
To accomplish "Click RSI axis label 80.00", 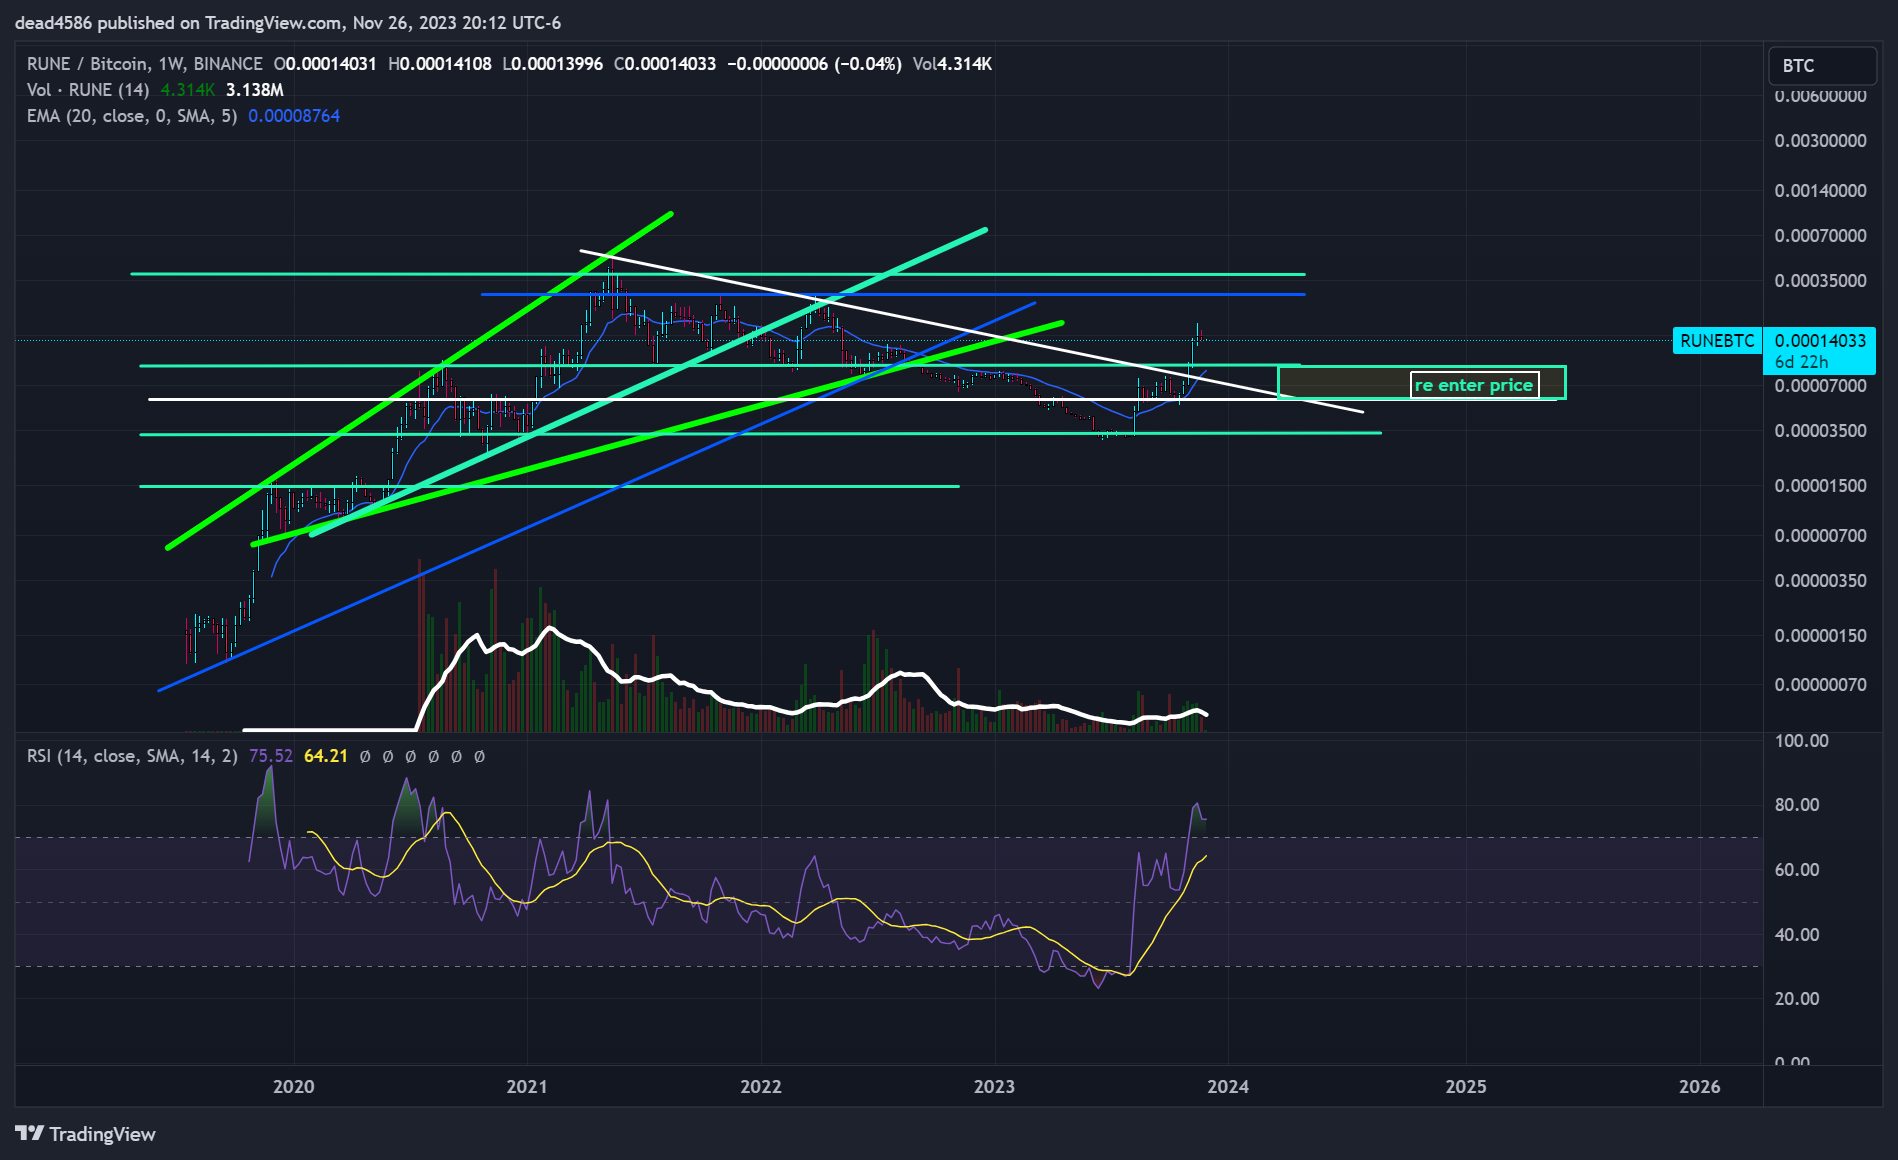I will pos(1797,805).
